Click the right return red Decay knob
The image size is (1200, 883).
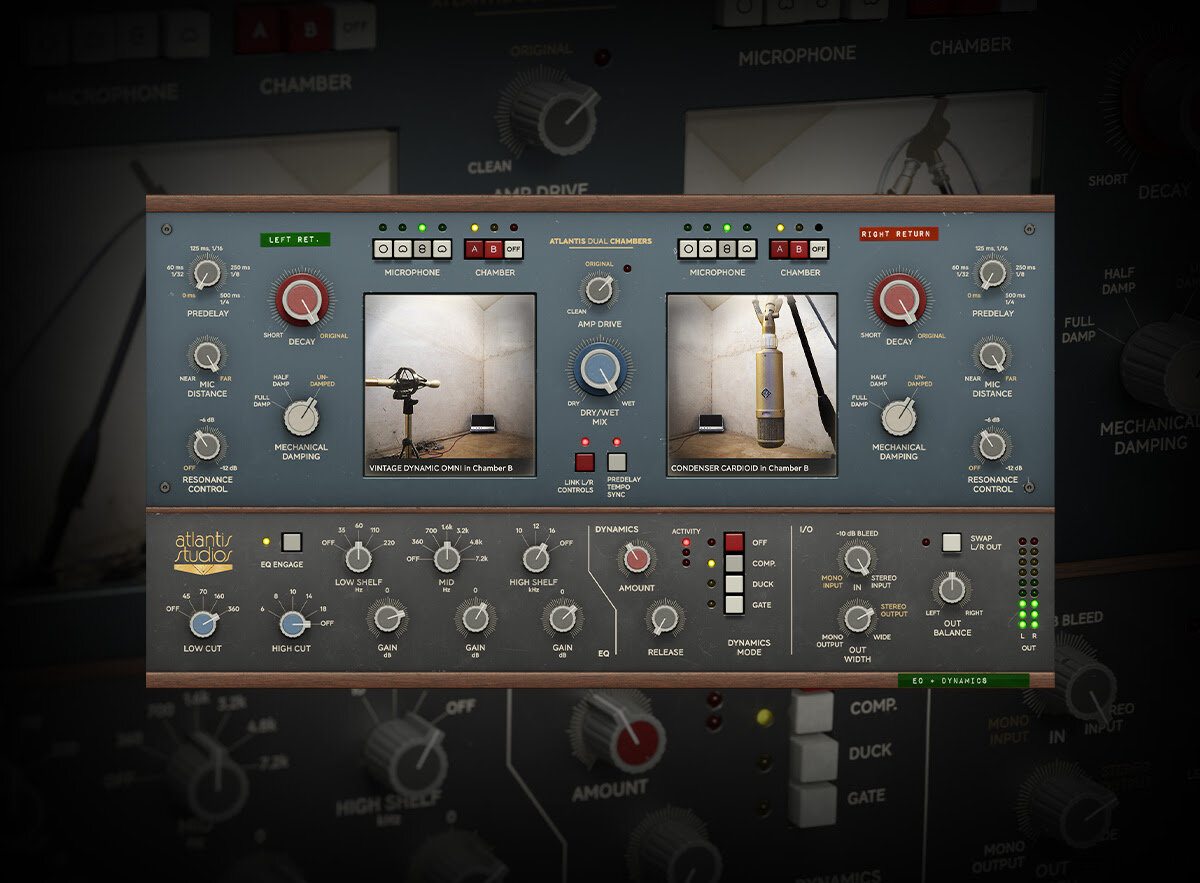click(x=899, y=299)
